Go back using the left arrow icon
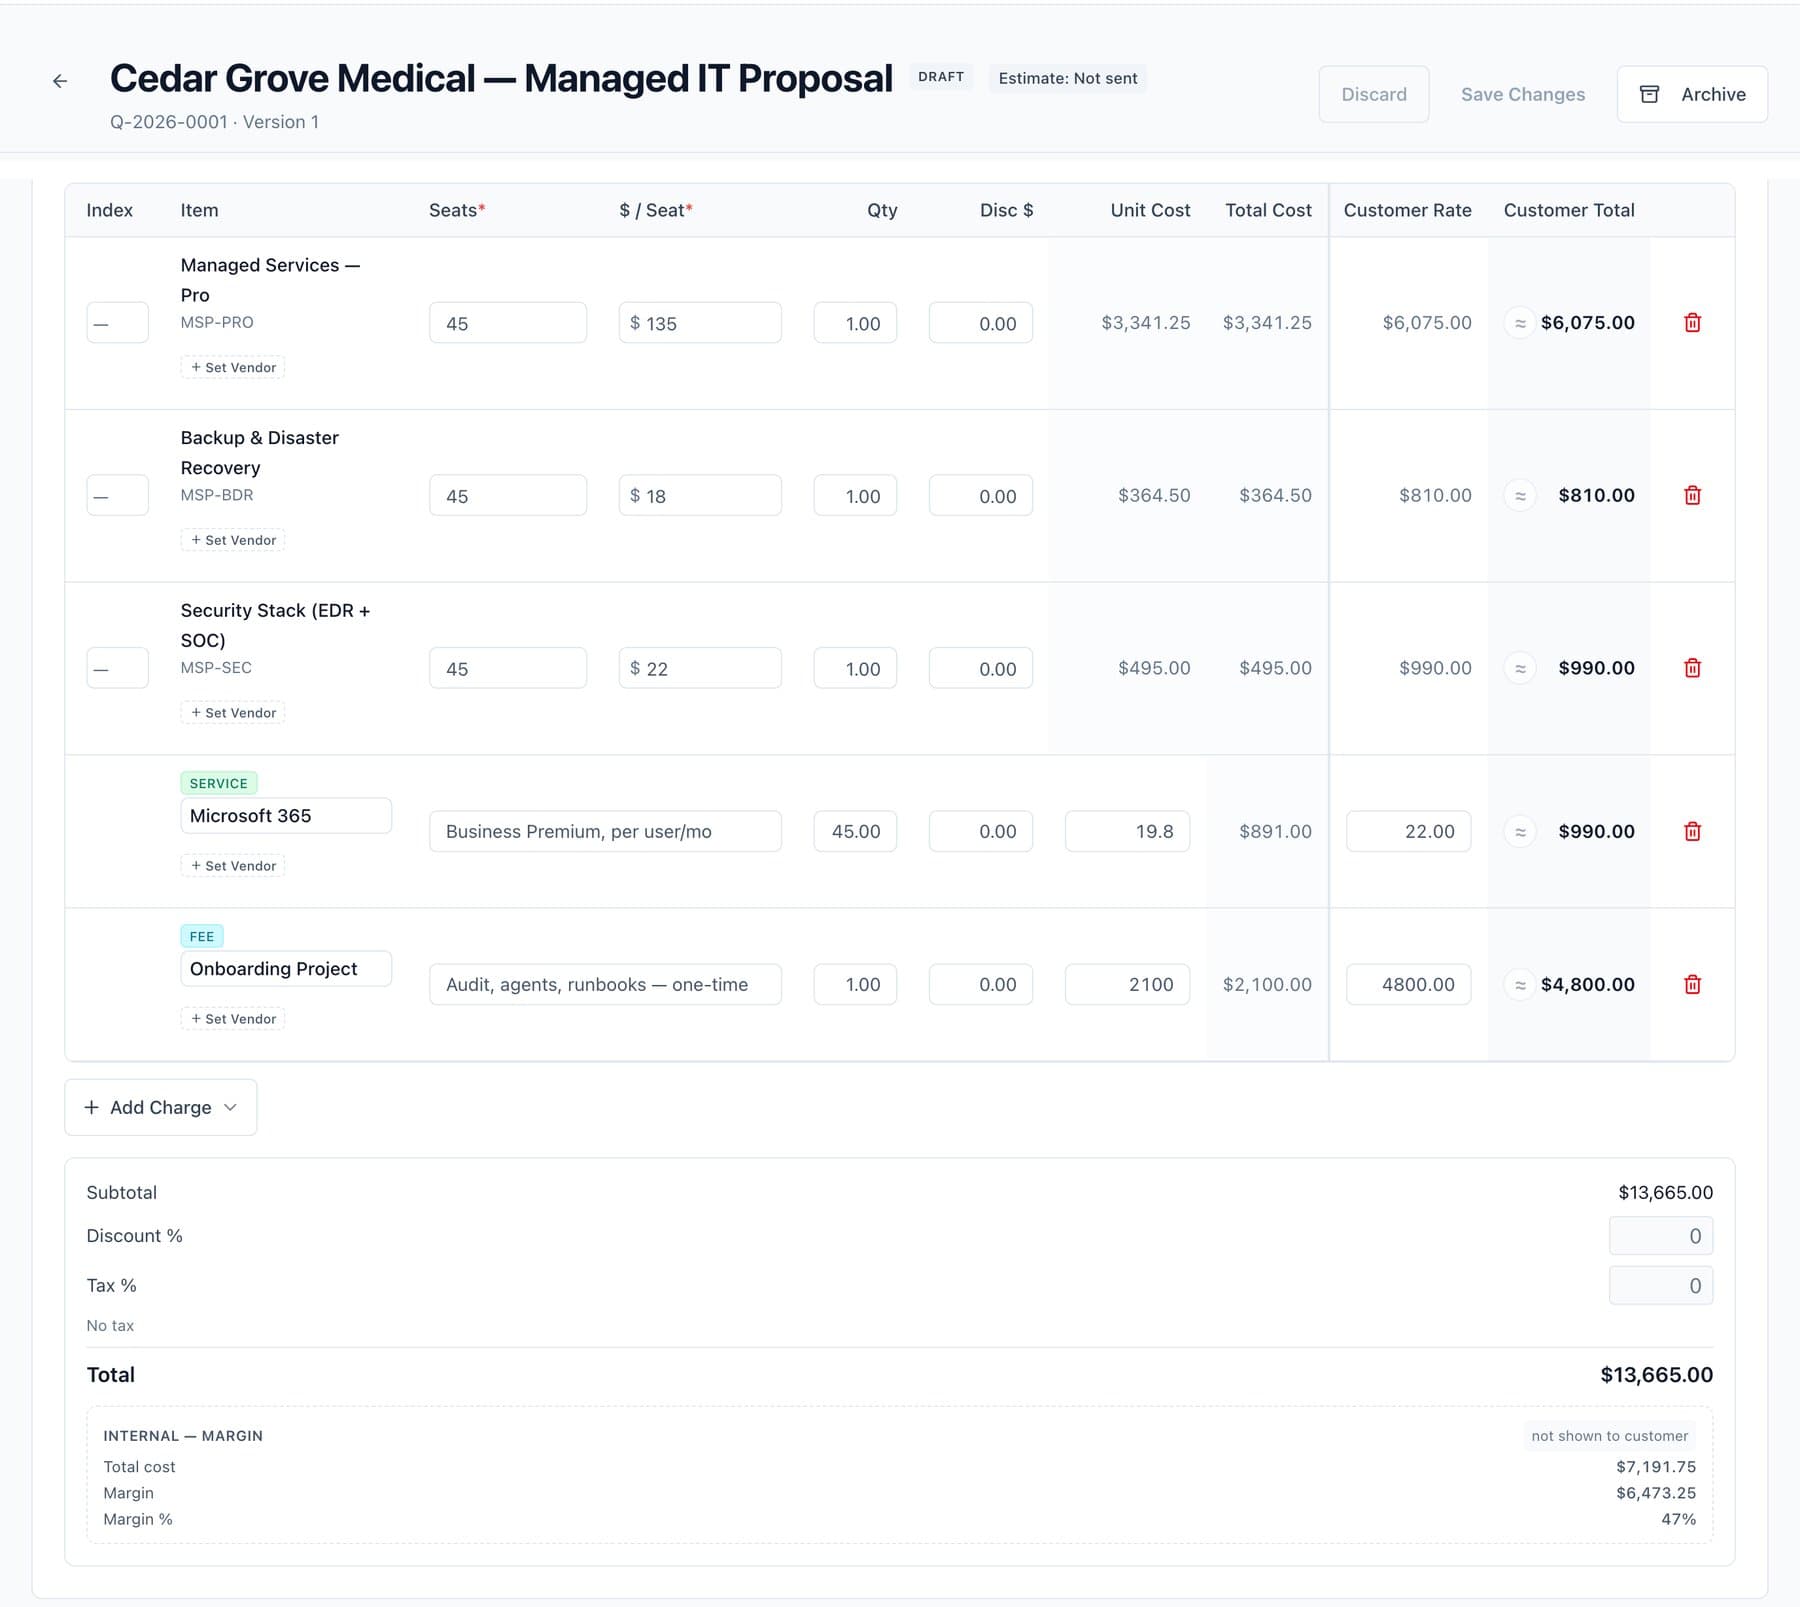1800x1607 pixels. pyautogui.click(x=60, y=81)
